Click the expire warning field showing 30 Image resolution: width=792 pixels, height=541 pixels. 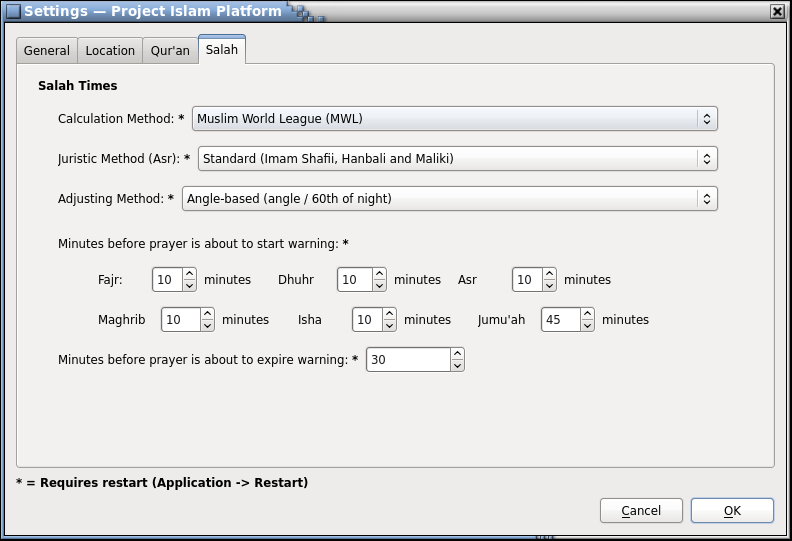(x=408, y=360)
